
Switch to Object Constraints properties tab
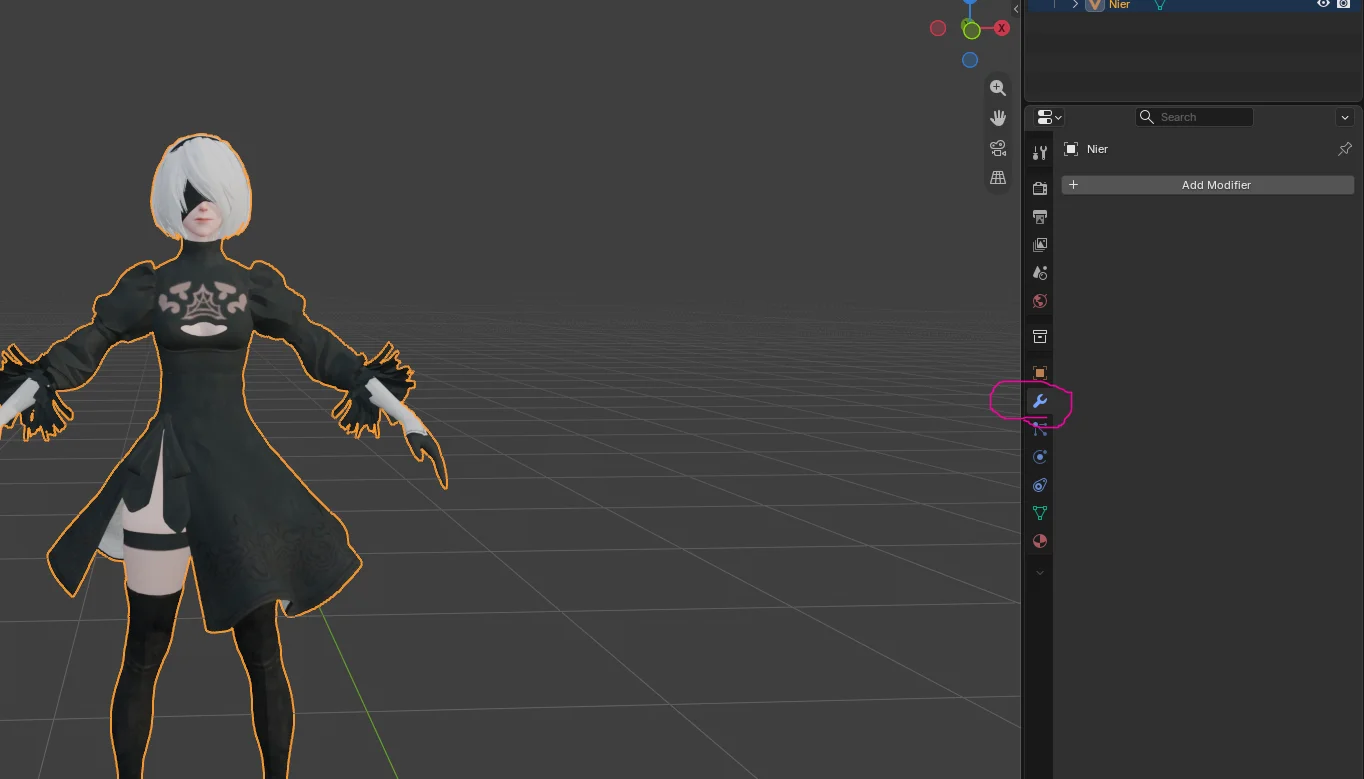coord(1040,485)
